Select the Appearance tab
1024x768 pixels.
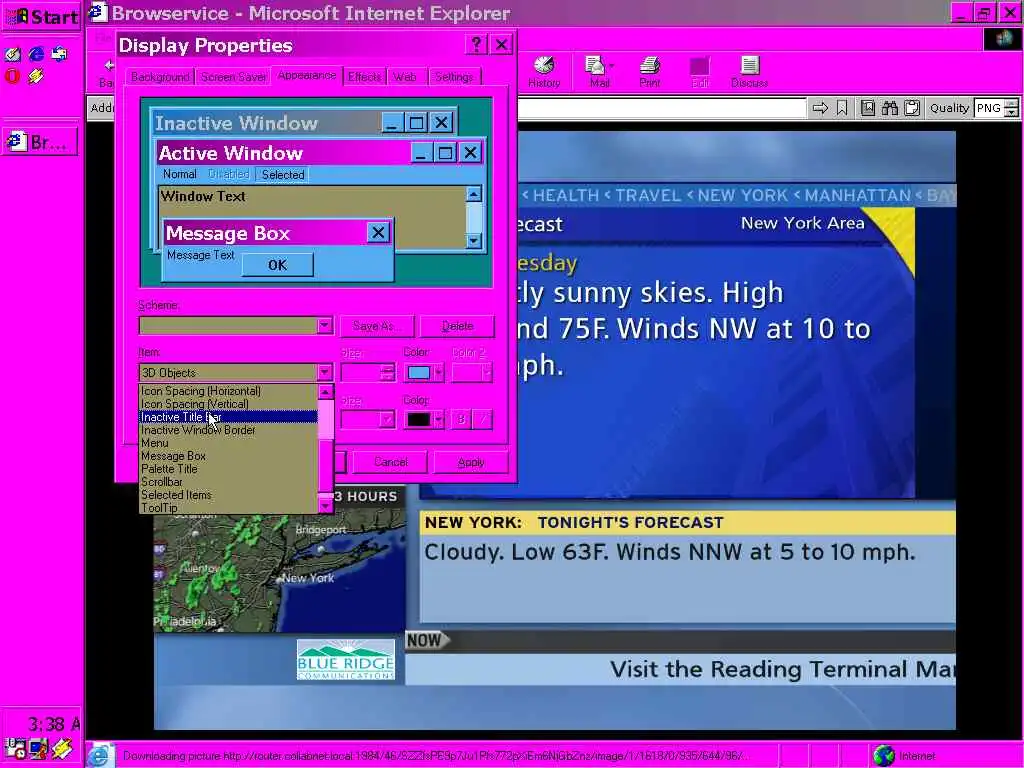[306, 75]
